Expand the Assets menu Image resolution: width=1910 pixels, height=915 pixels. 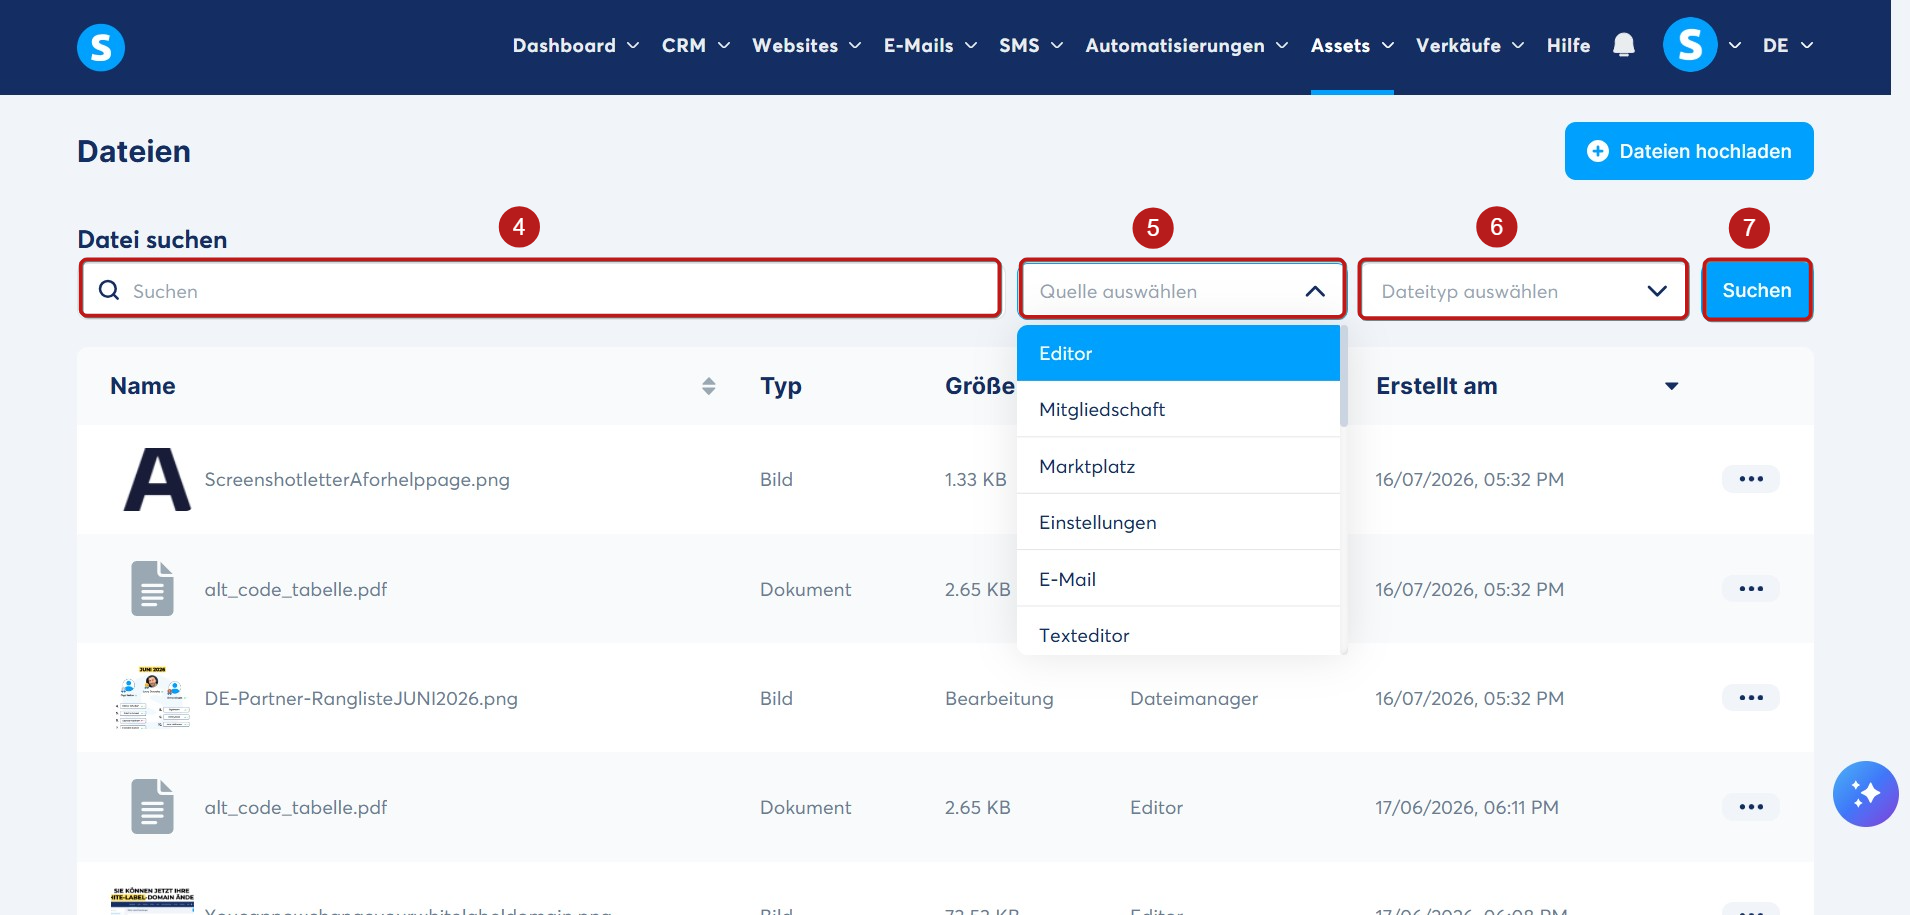[1352, 45]
